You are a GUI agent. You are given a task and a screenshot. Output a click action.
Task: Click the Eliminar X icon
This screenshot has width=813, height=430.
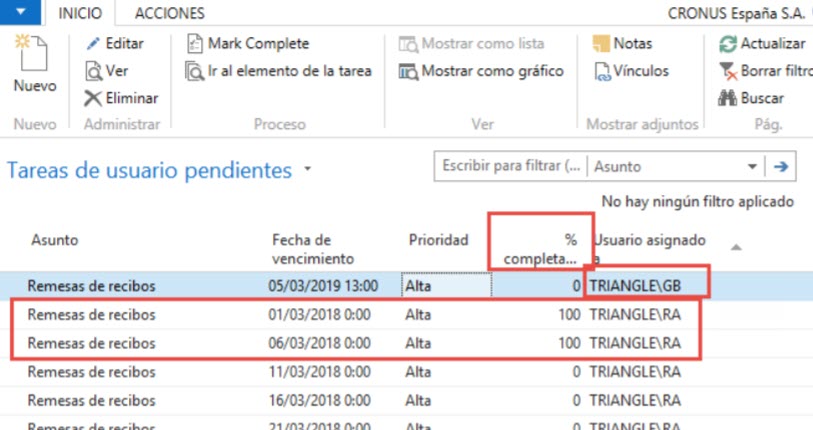(93, 98)
